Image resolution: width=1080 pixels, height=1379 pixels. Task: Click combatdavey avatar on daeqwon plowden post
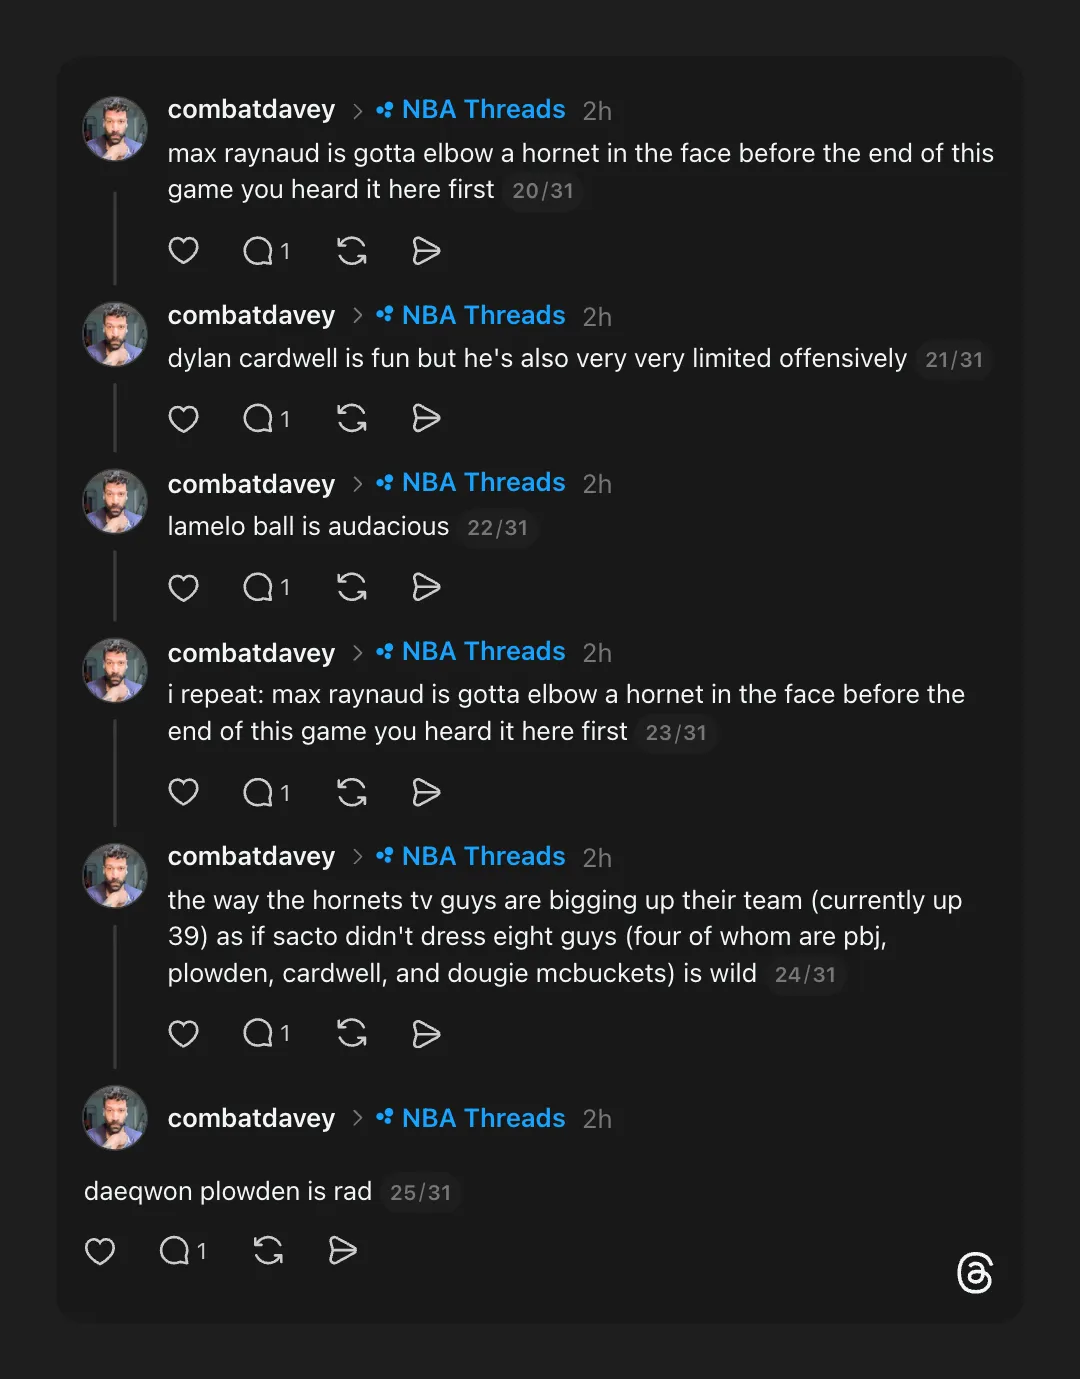[115, 1118]
